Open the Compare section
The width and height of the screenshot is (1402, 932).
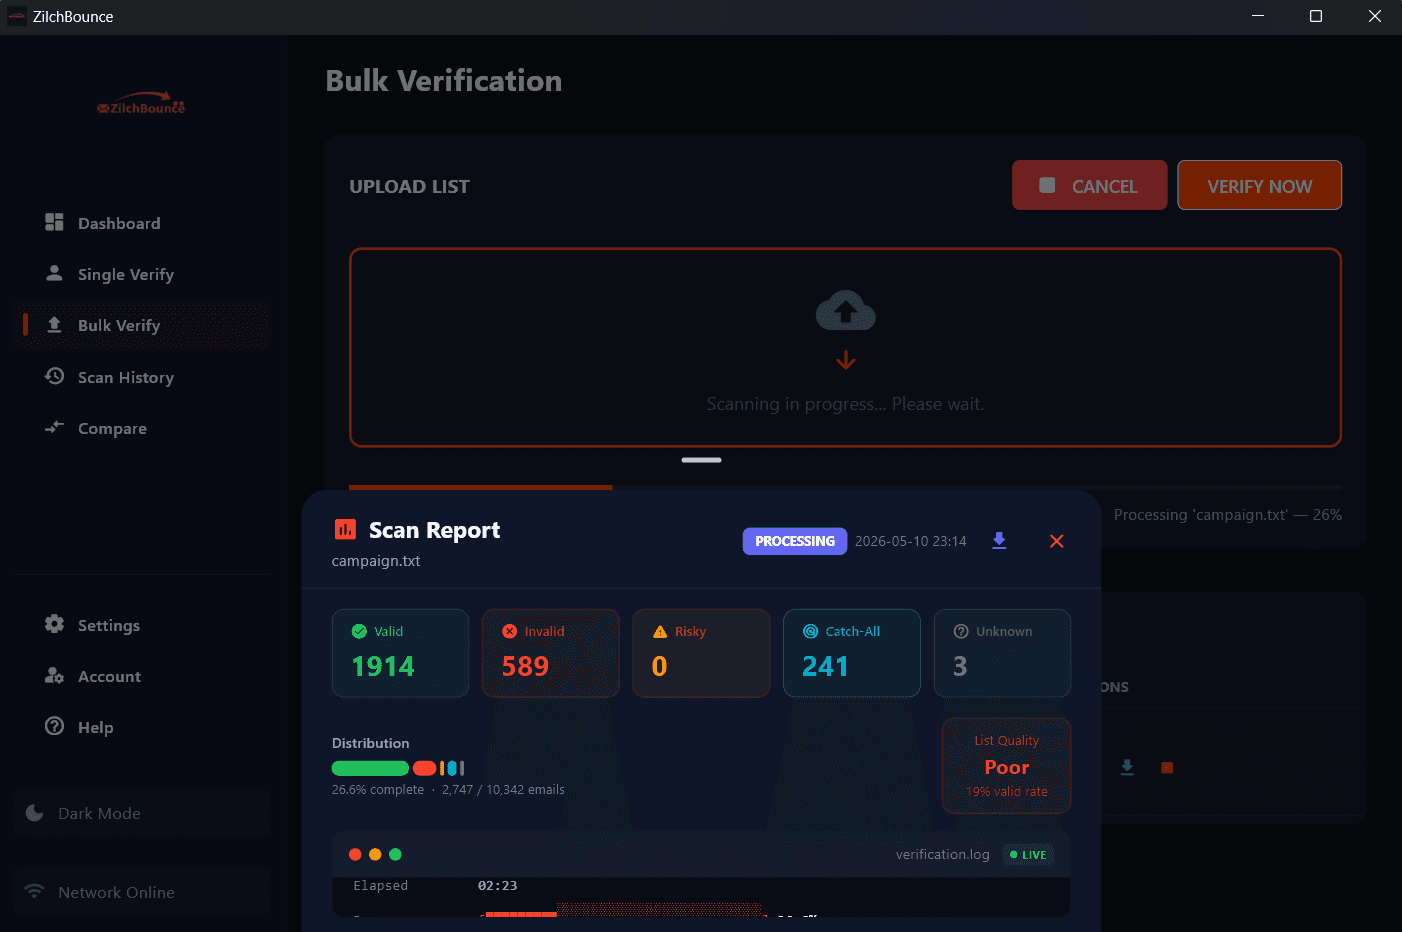click(142, 428)
